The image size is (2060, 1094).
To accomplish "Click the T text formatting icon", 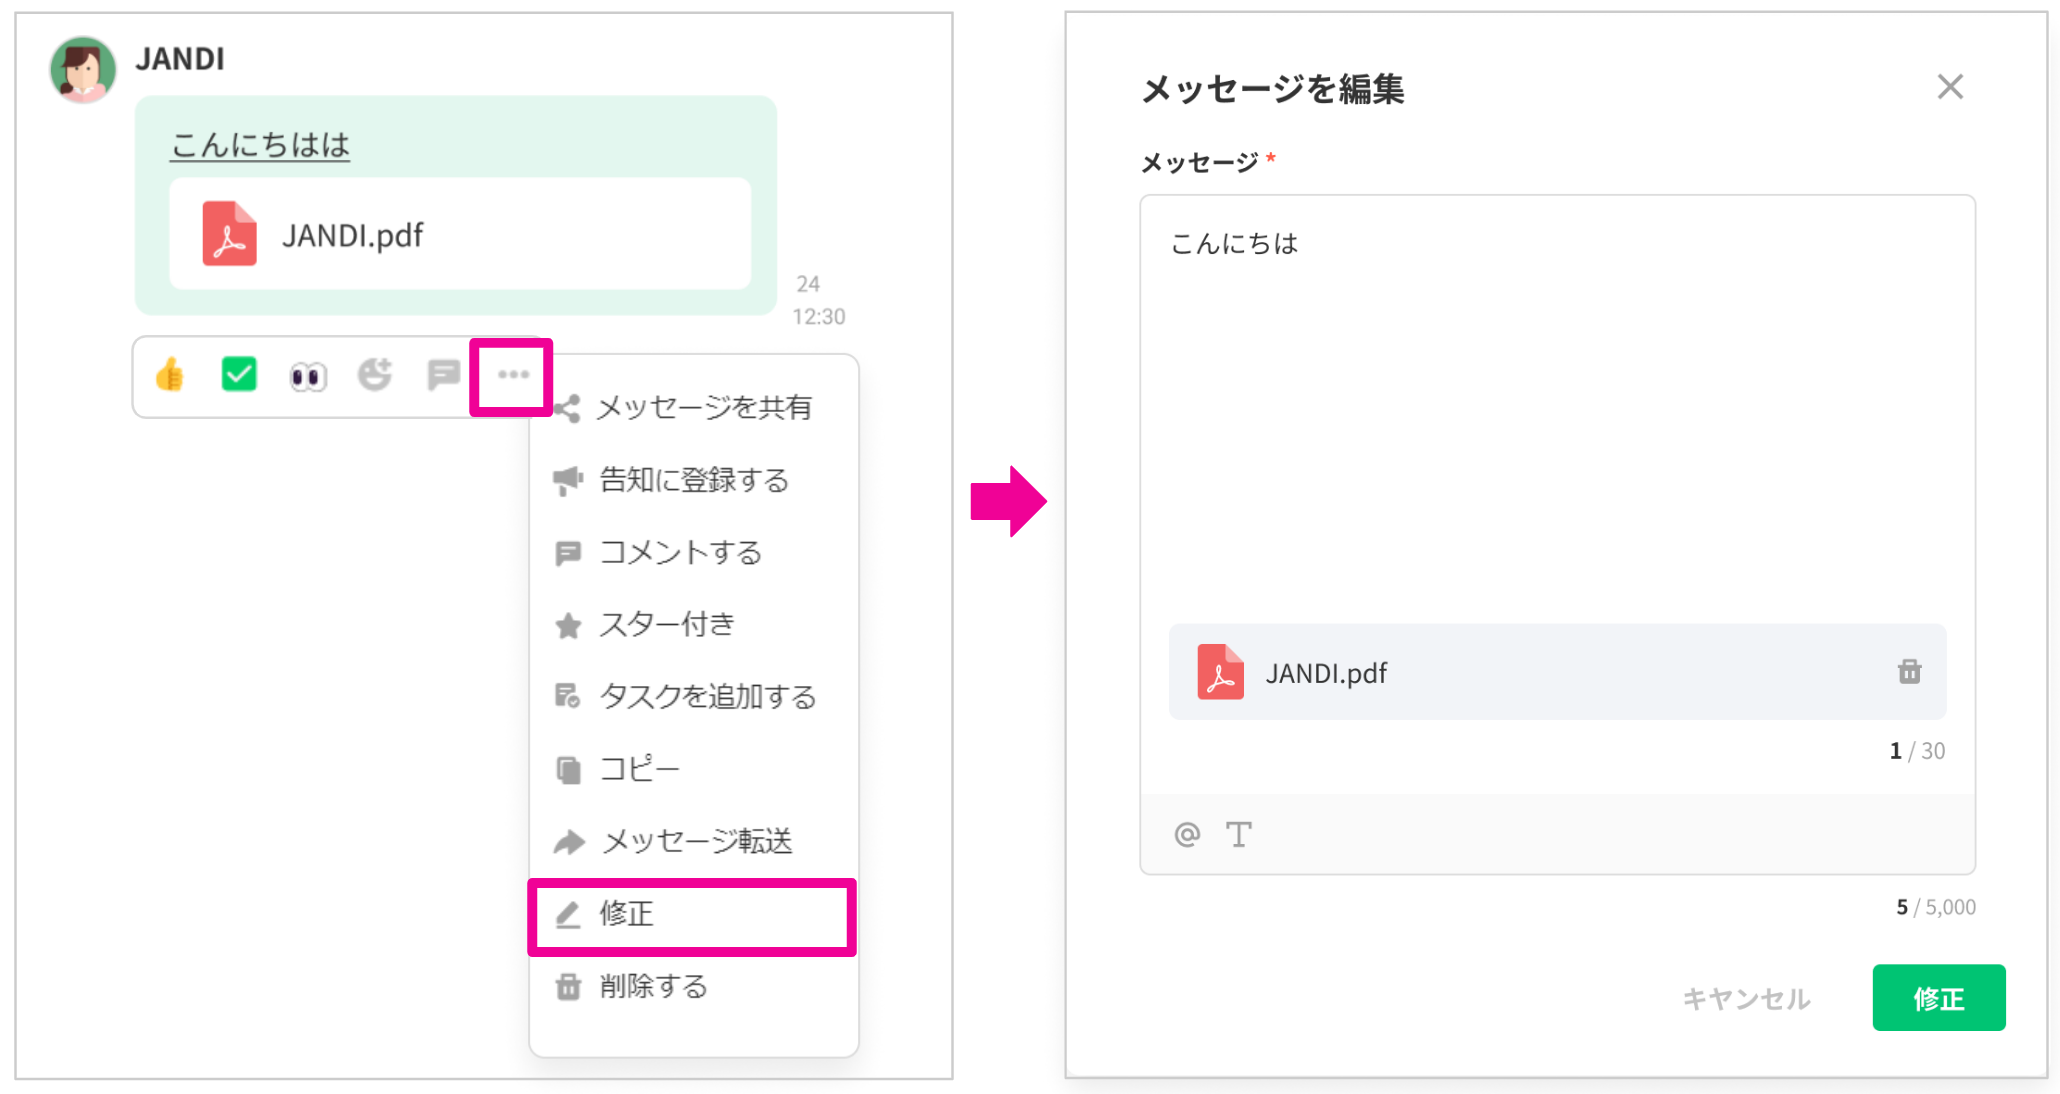I will pos(1238,834).
